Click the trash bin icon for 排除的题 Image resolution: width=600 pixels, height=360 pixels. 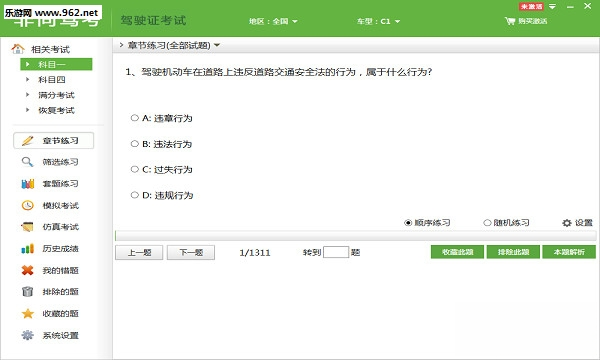(27, 292)
